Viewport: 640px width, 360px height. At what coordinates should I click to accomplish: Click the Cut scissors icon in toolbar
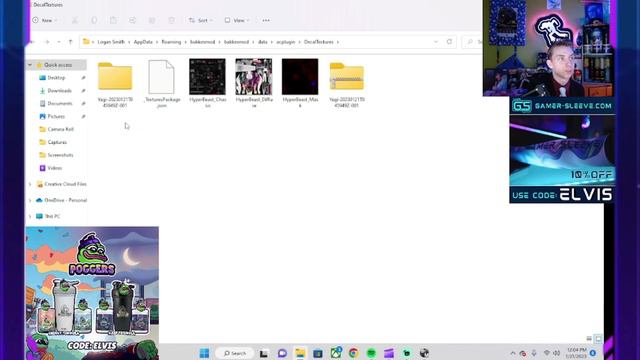pyautogui.click(x=75, y=20)
